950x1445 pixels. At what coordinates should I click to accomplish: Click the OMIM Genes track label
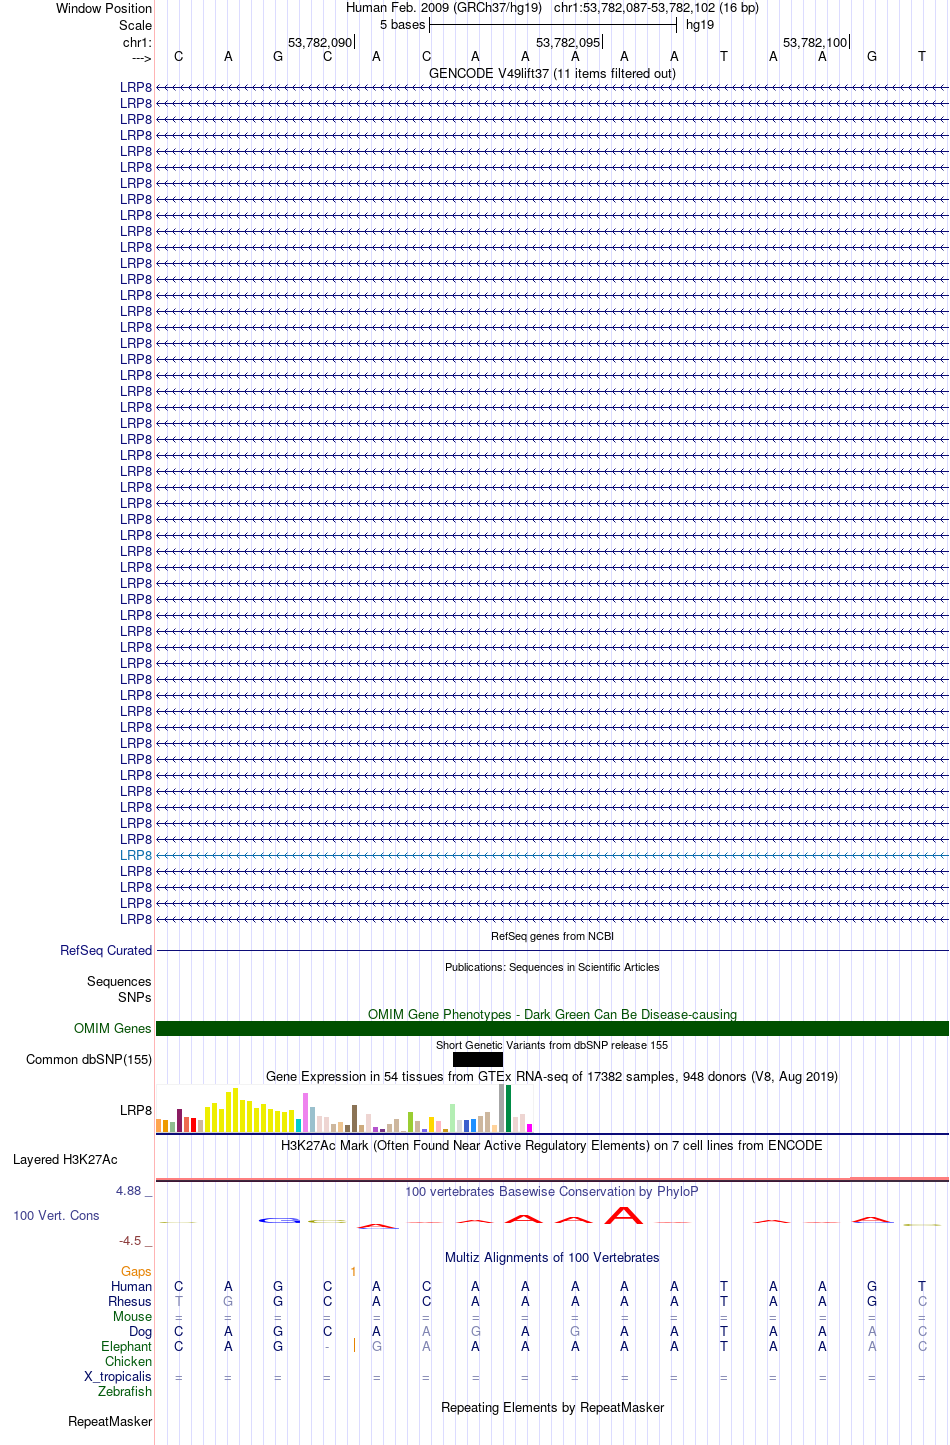coord(113,1028)
